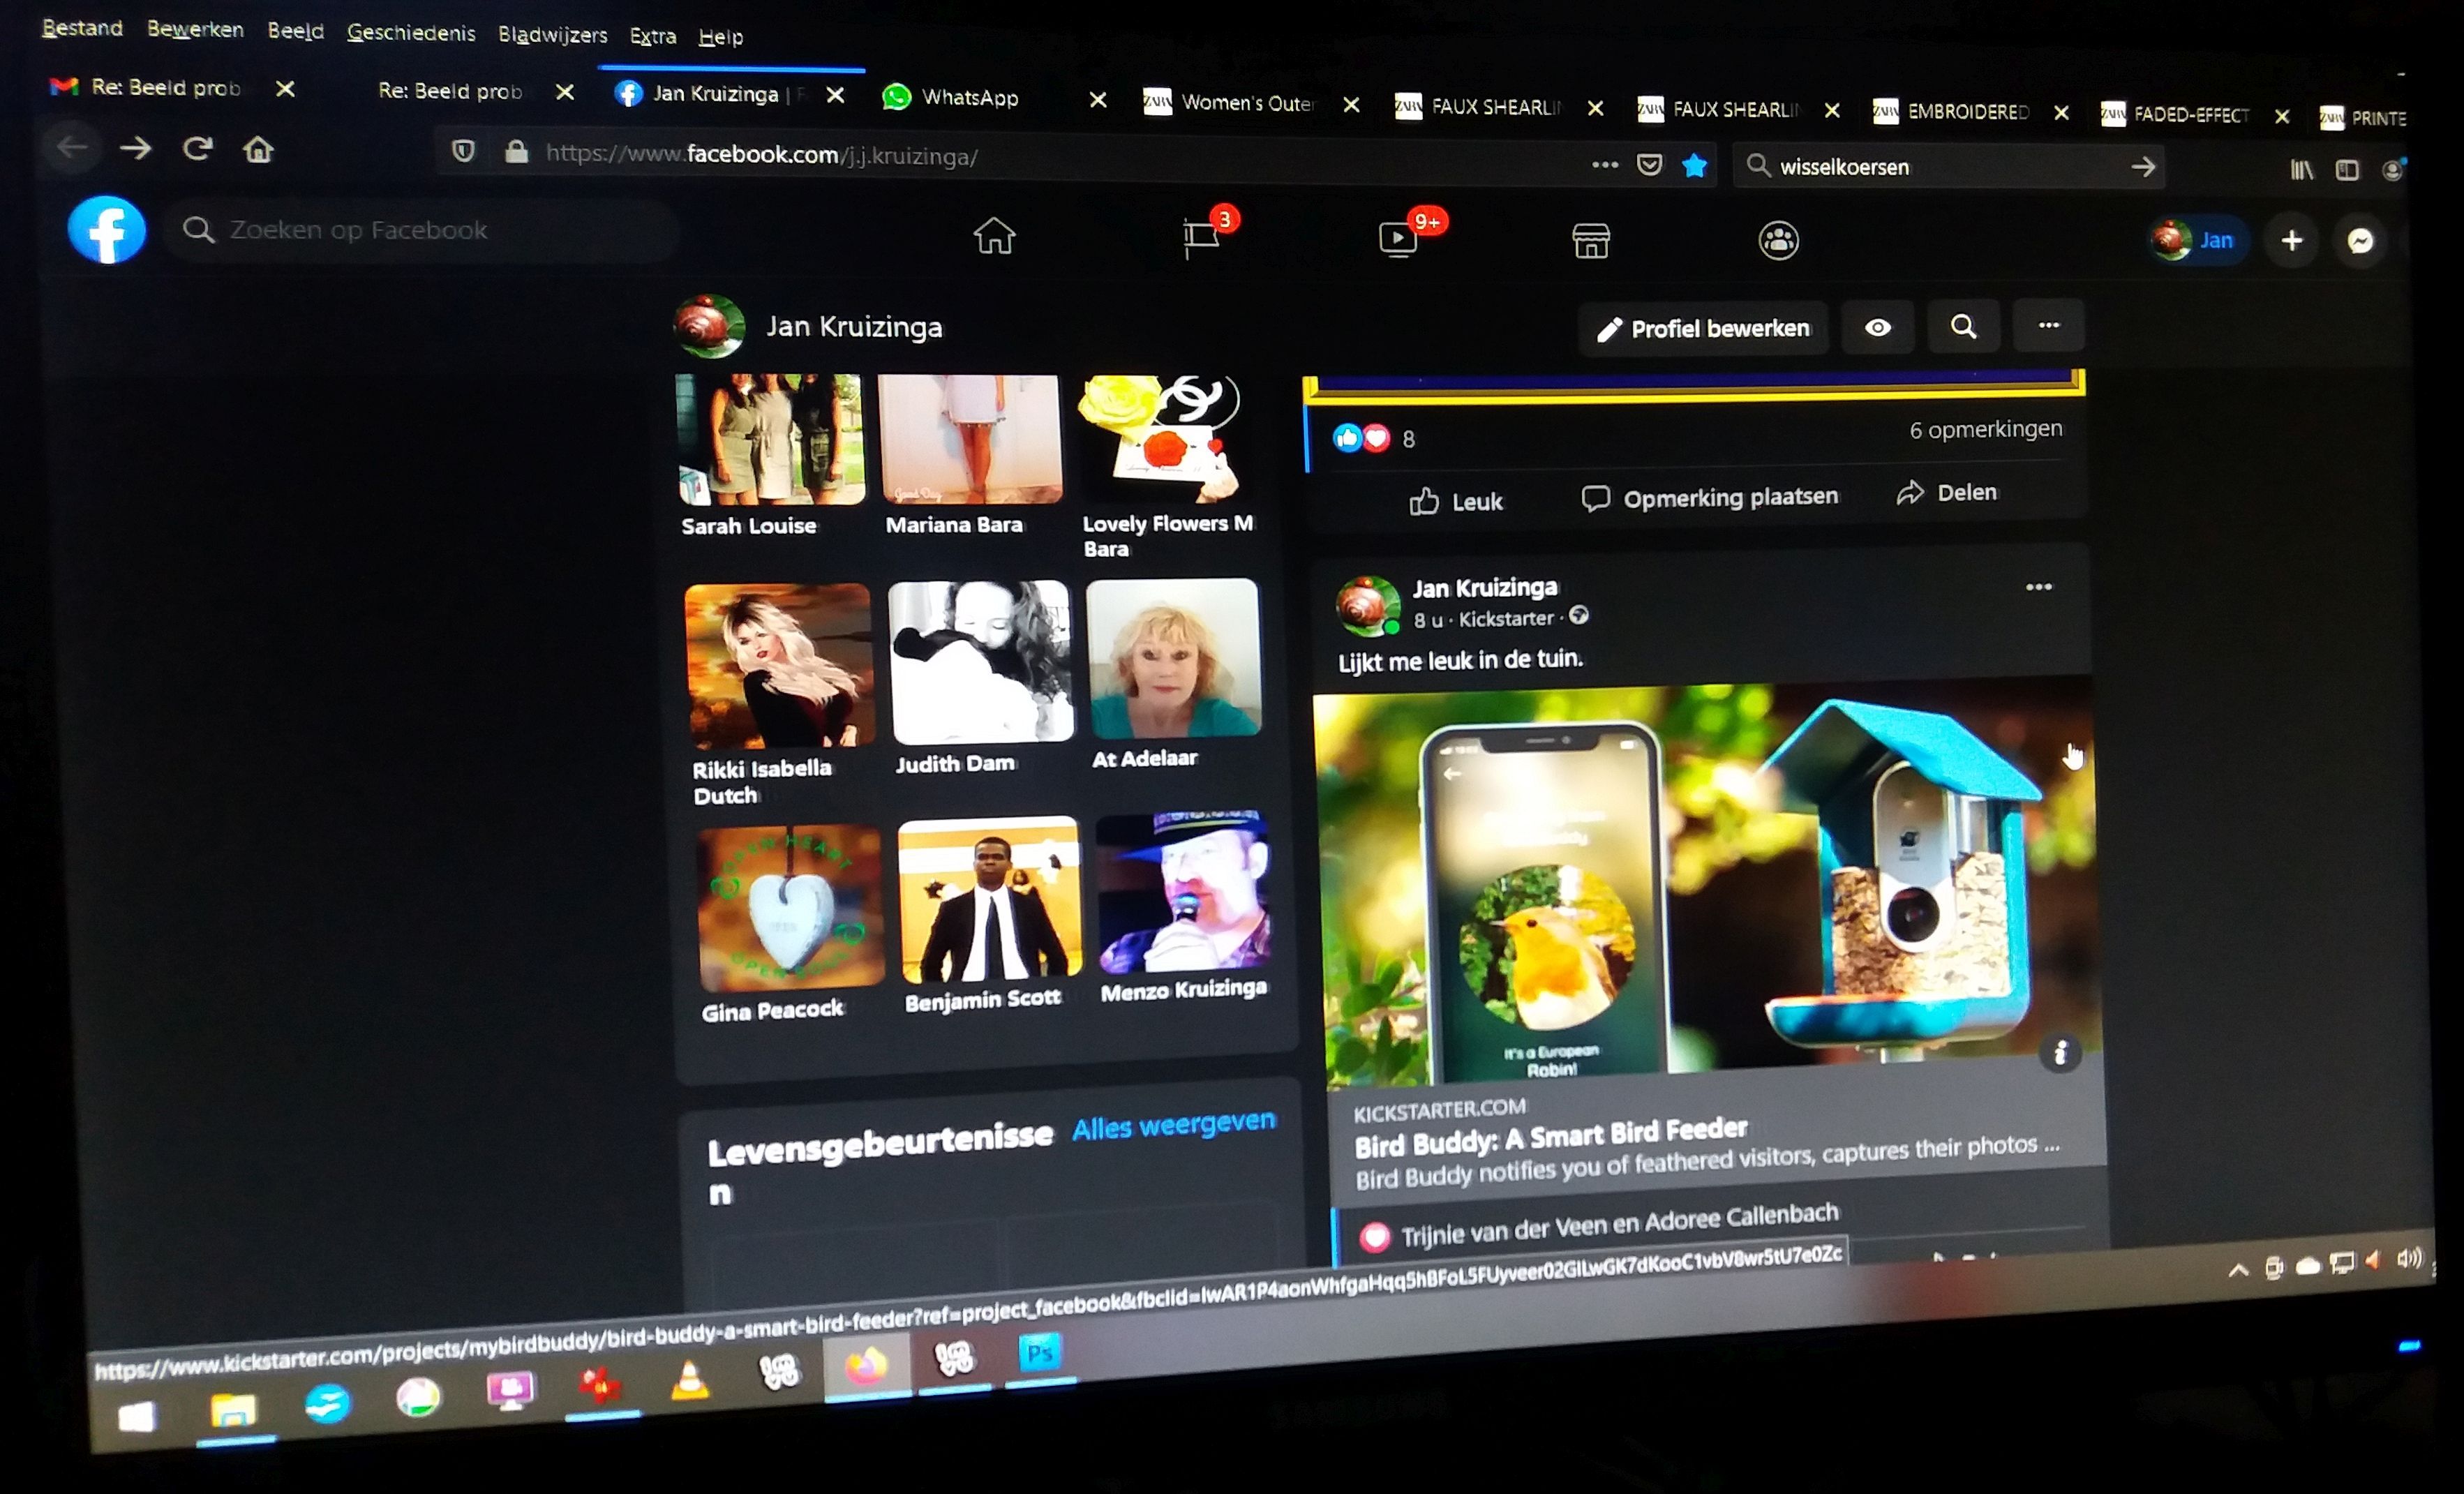Open Pages flag icon with 3 notifications
Viewport: 2464px width, 1494px height.
pyautogui.click(x=1200, y=238)
